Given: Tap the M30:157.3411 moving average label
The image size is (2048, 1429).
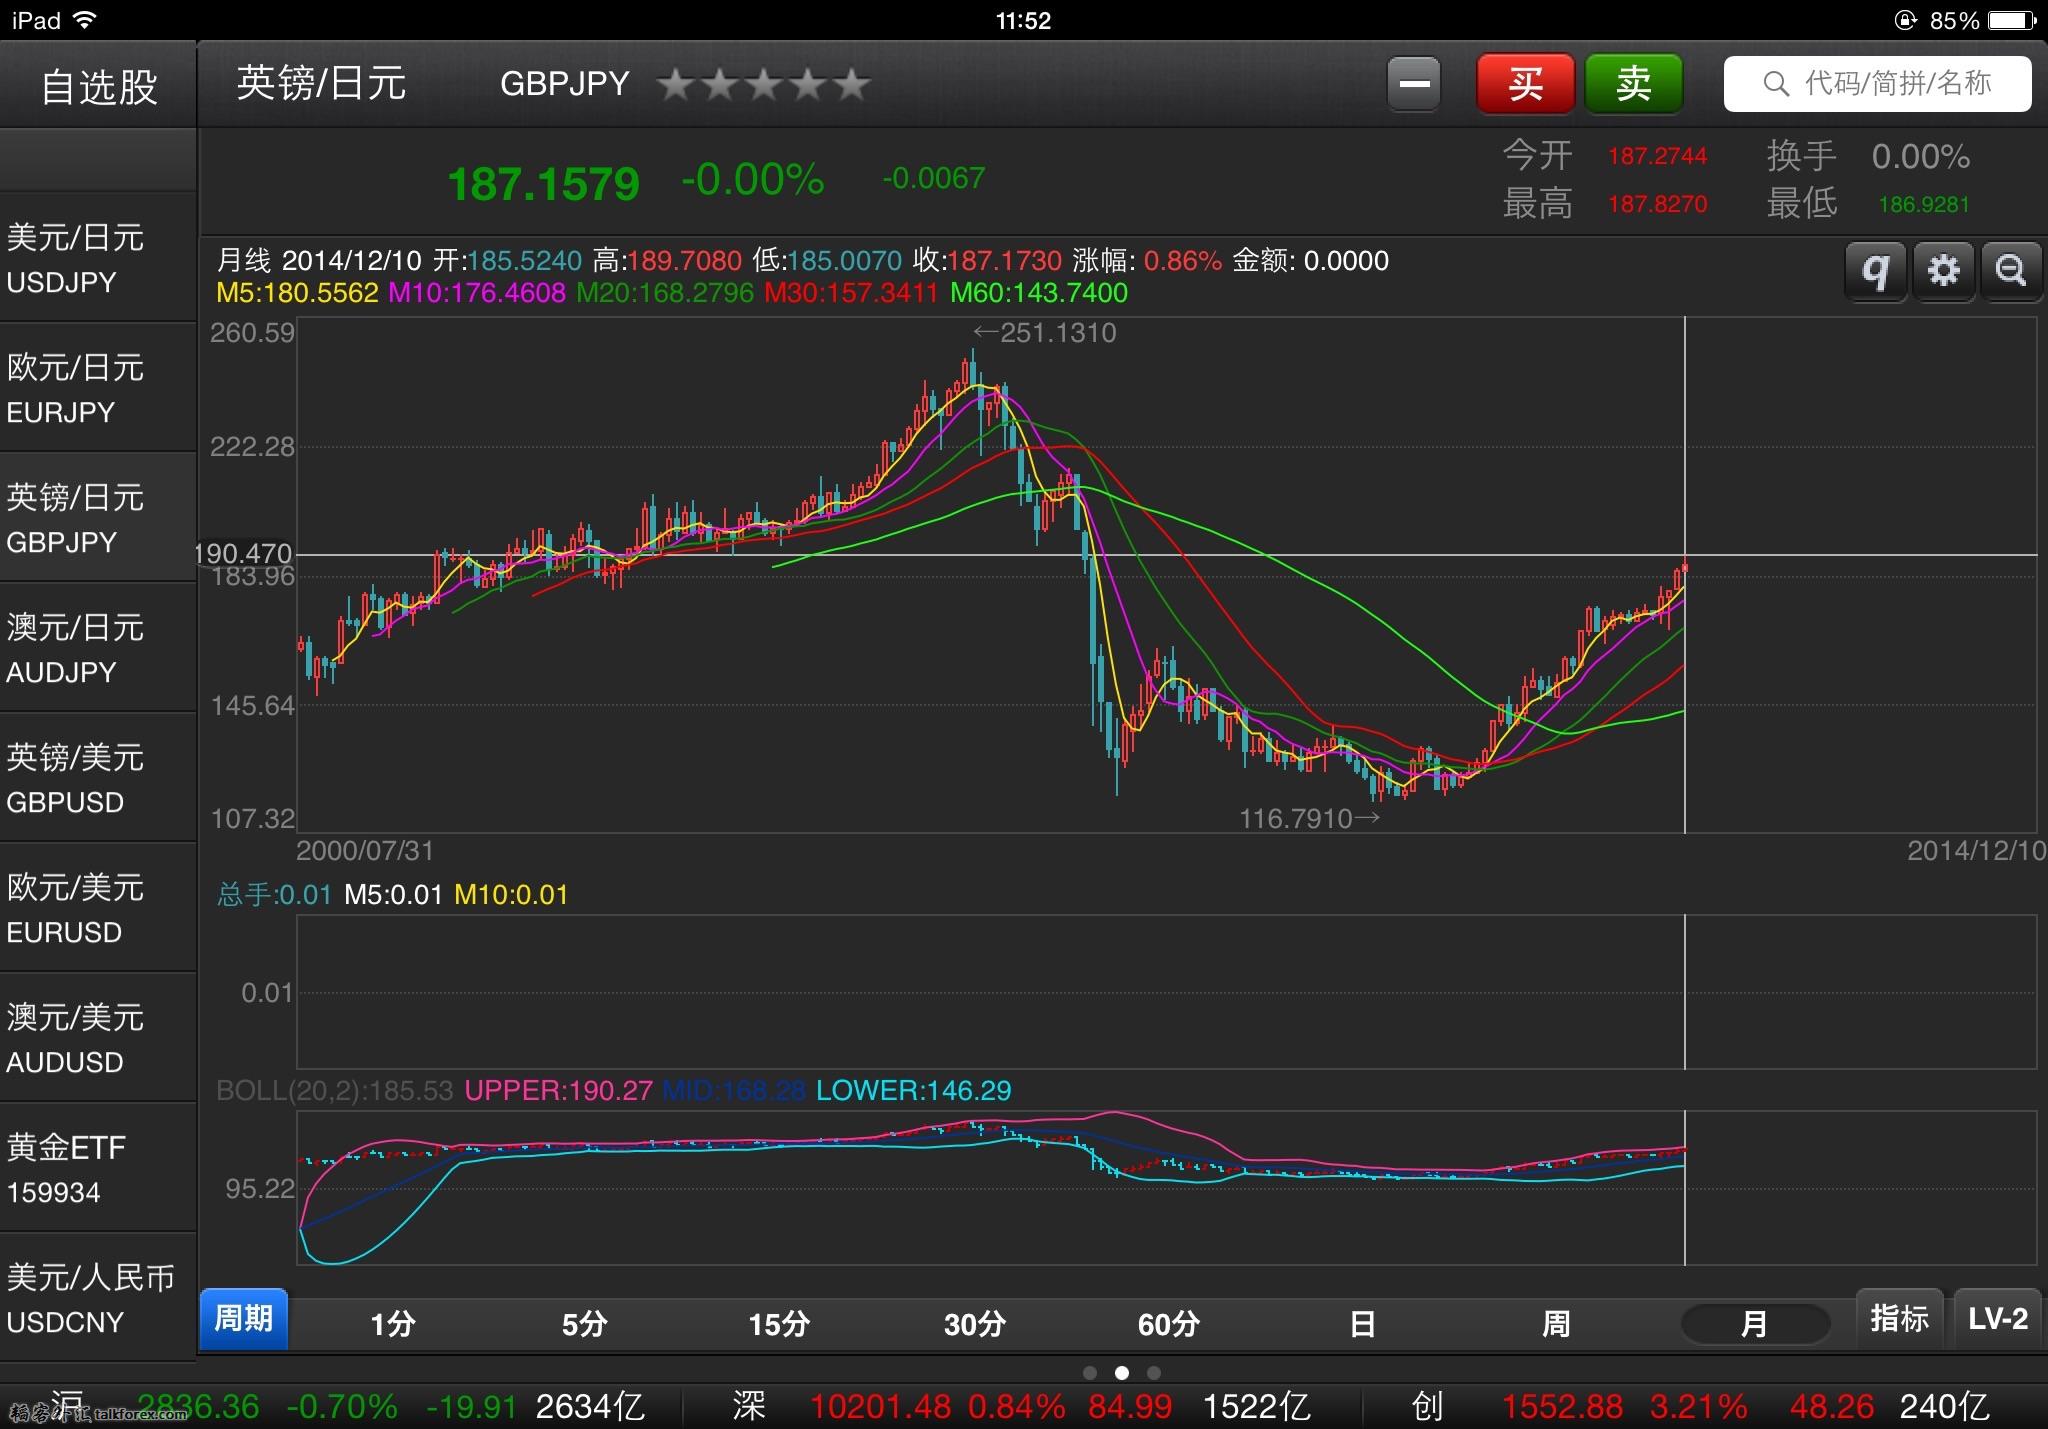Looking at the screenshot, I should (851, 293).
